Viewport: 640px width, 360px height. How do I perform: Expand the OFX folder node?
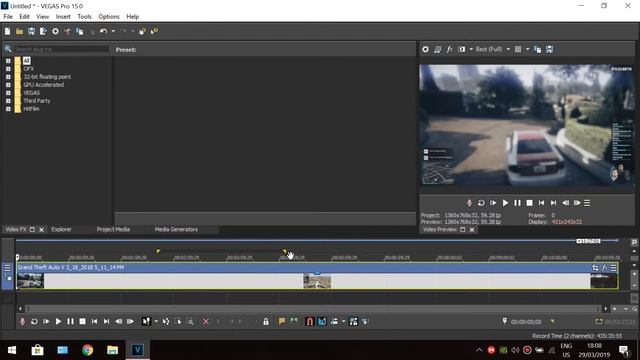[8, 69]
